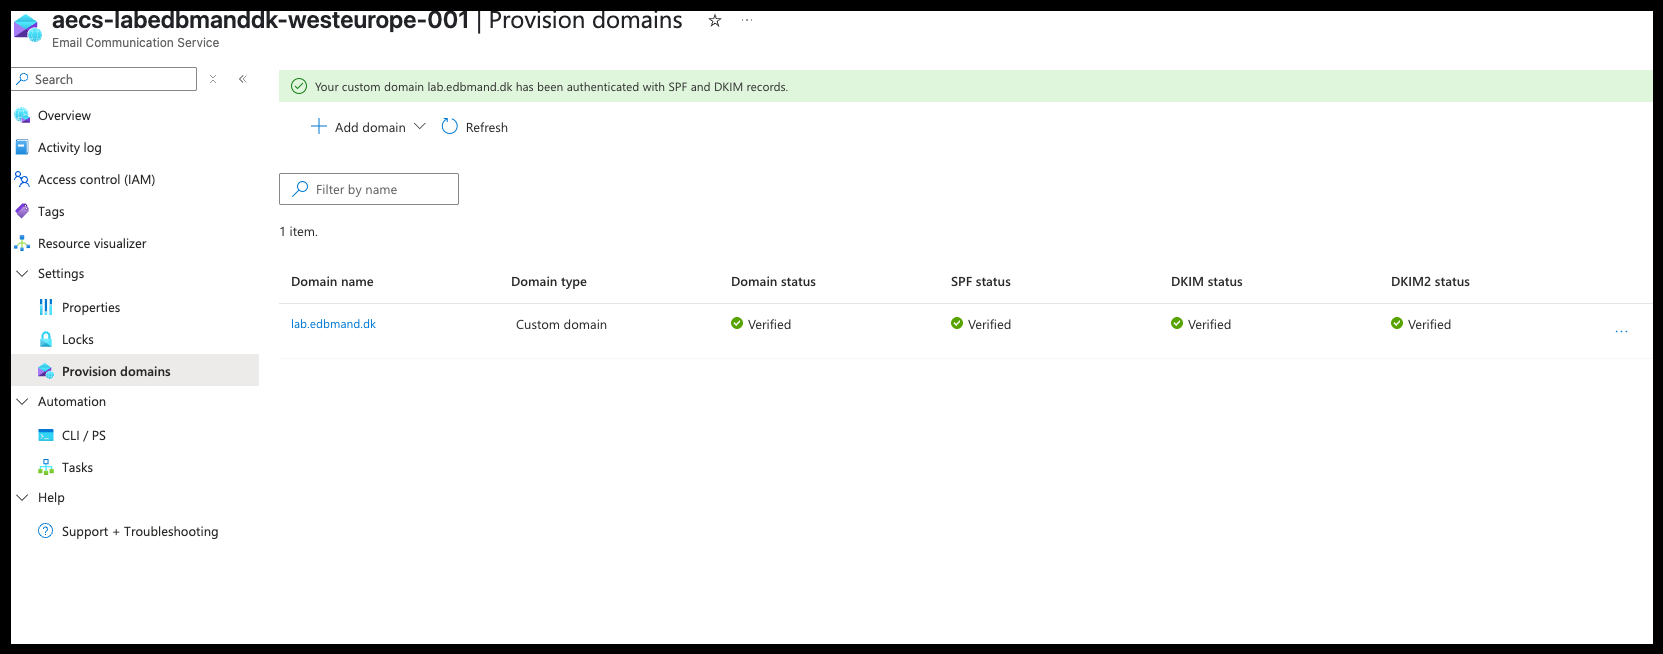
Task: Click the Tasks hierarchy icon
Action: pos(46,467)
